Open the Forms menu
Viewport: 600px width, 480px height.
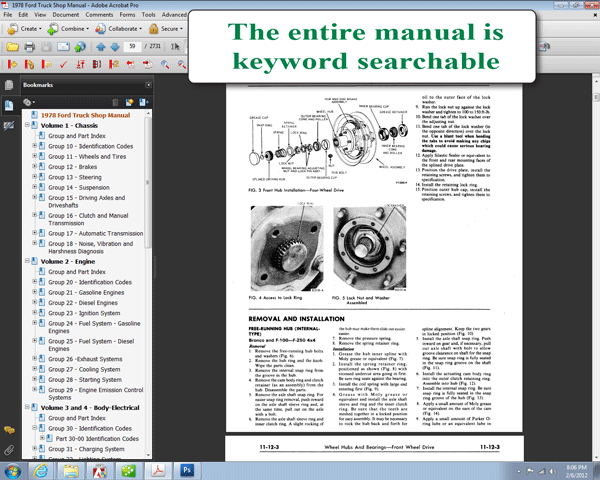click(x=127, y=15)
